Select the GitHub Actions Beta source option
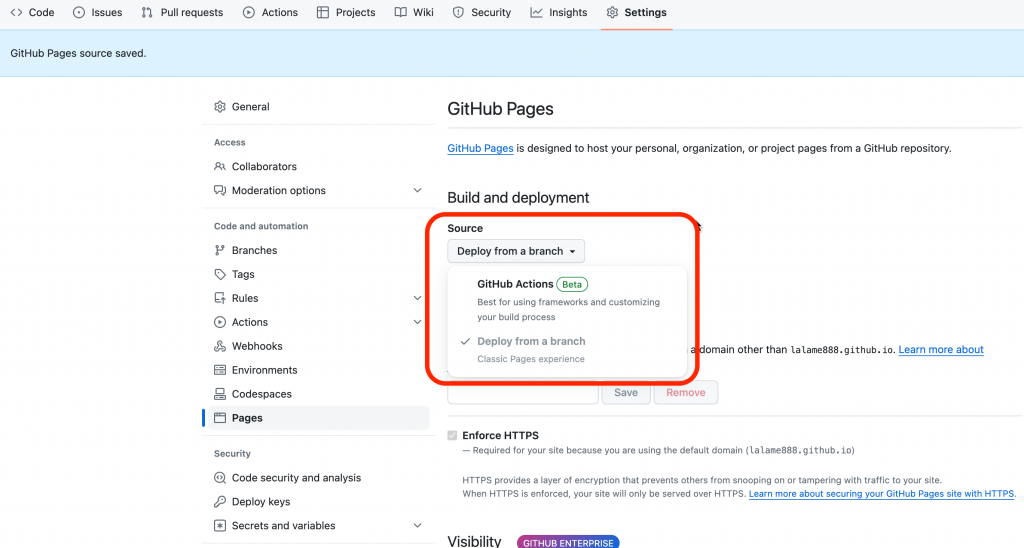The width and height of the screenshot is (1024, 548). click(x=567, y=300)
